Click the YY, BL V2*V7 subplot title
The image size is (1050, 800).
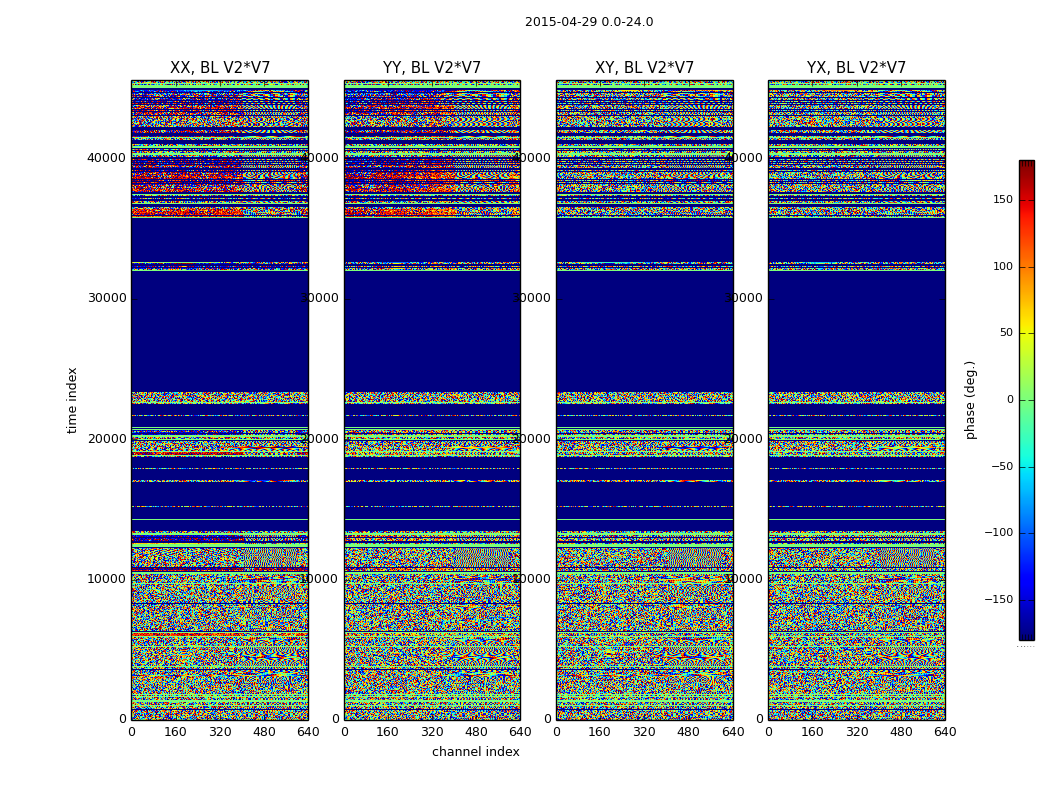(432, 68)
